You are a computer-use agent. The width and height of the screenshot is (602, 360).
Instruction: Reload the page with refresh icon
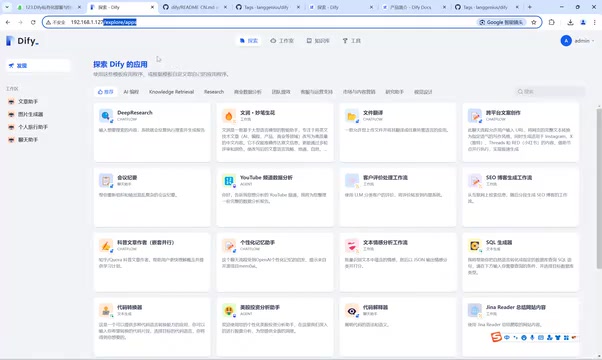[x=33, y=22]
